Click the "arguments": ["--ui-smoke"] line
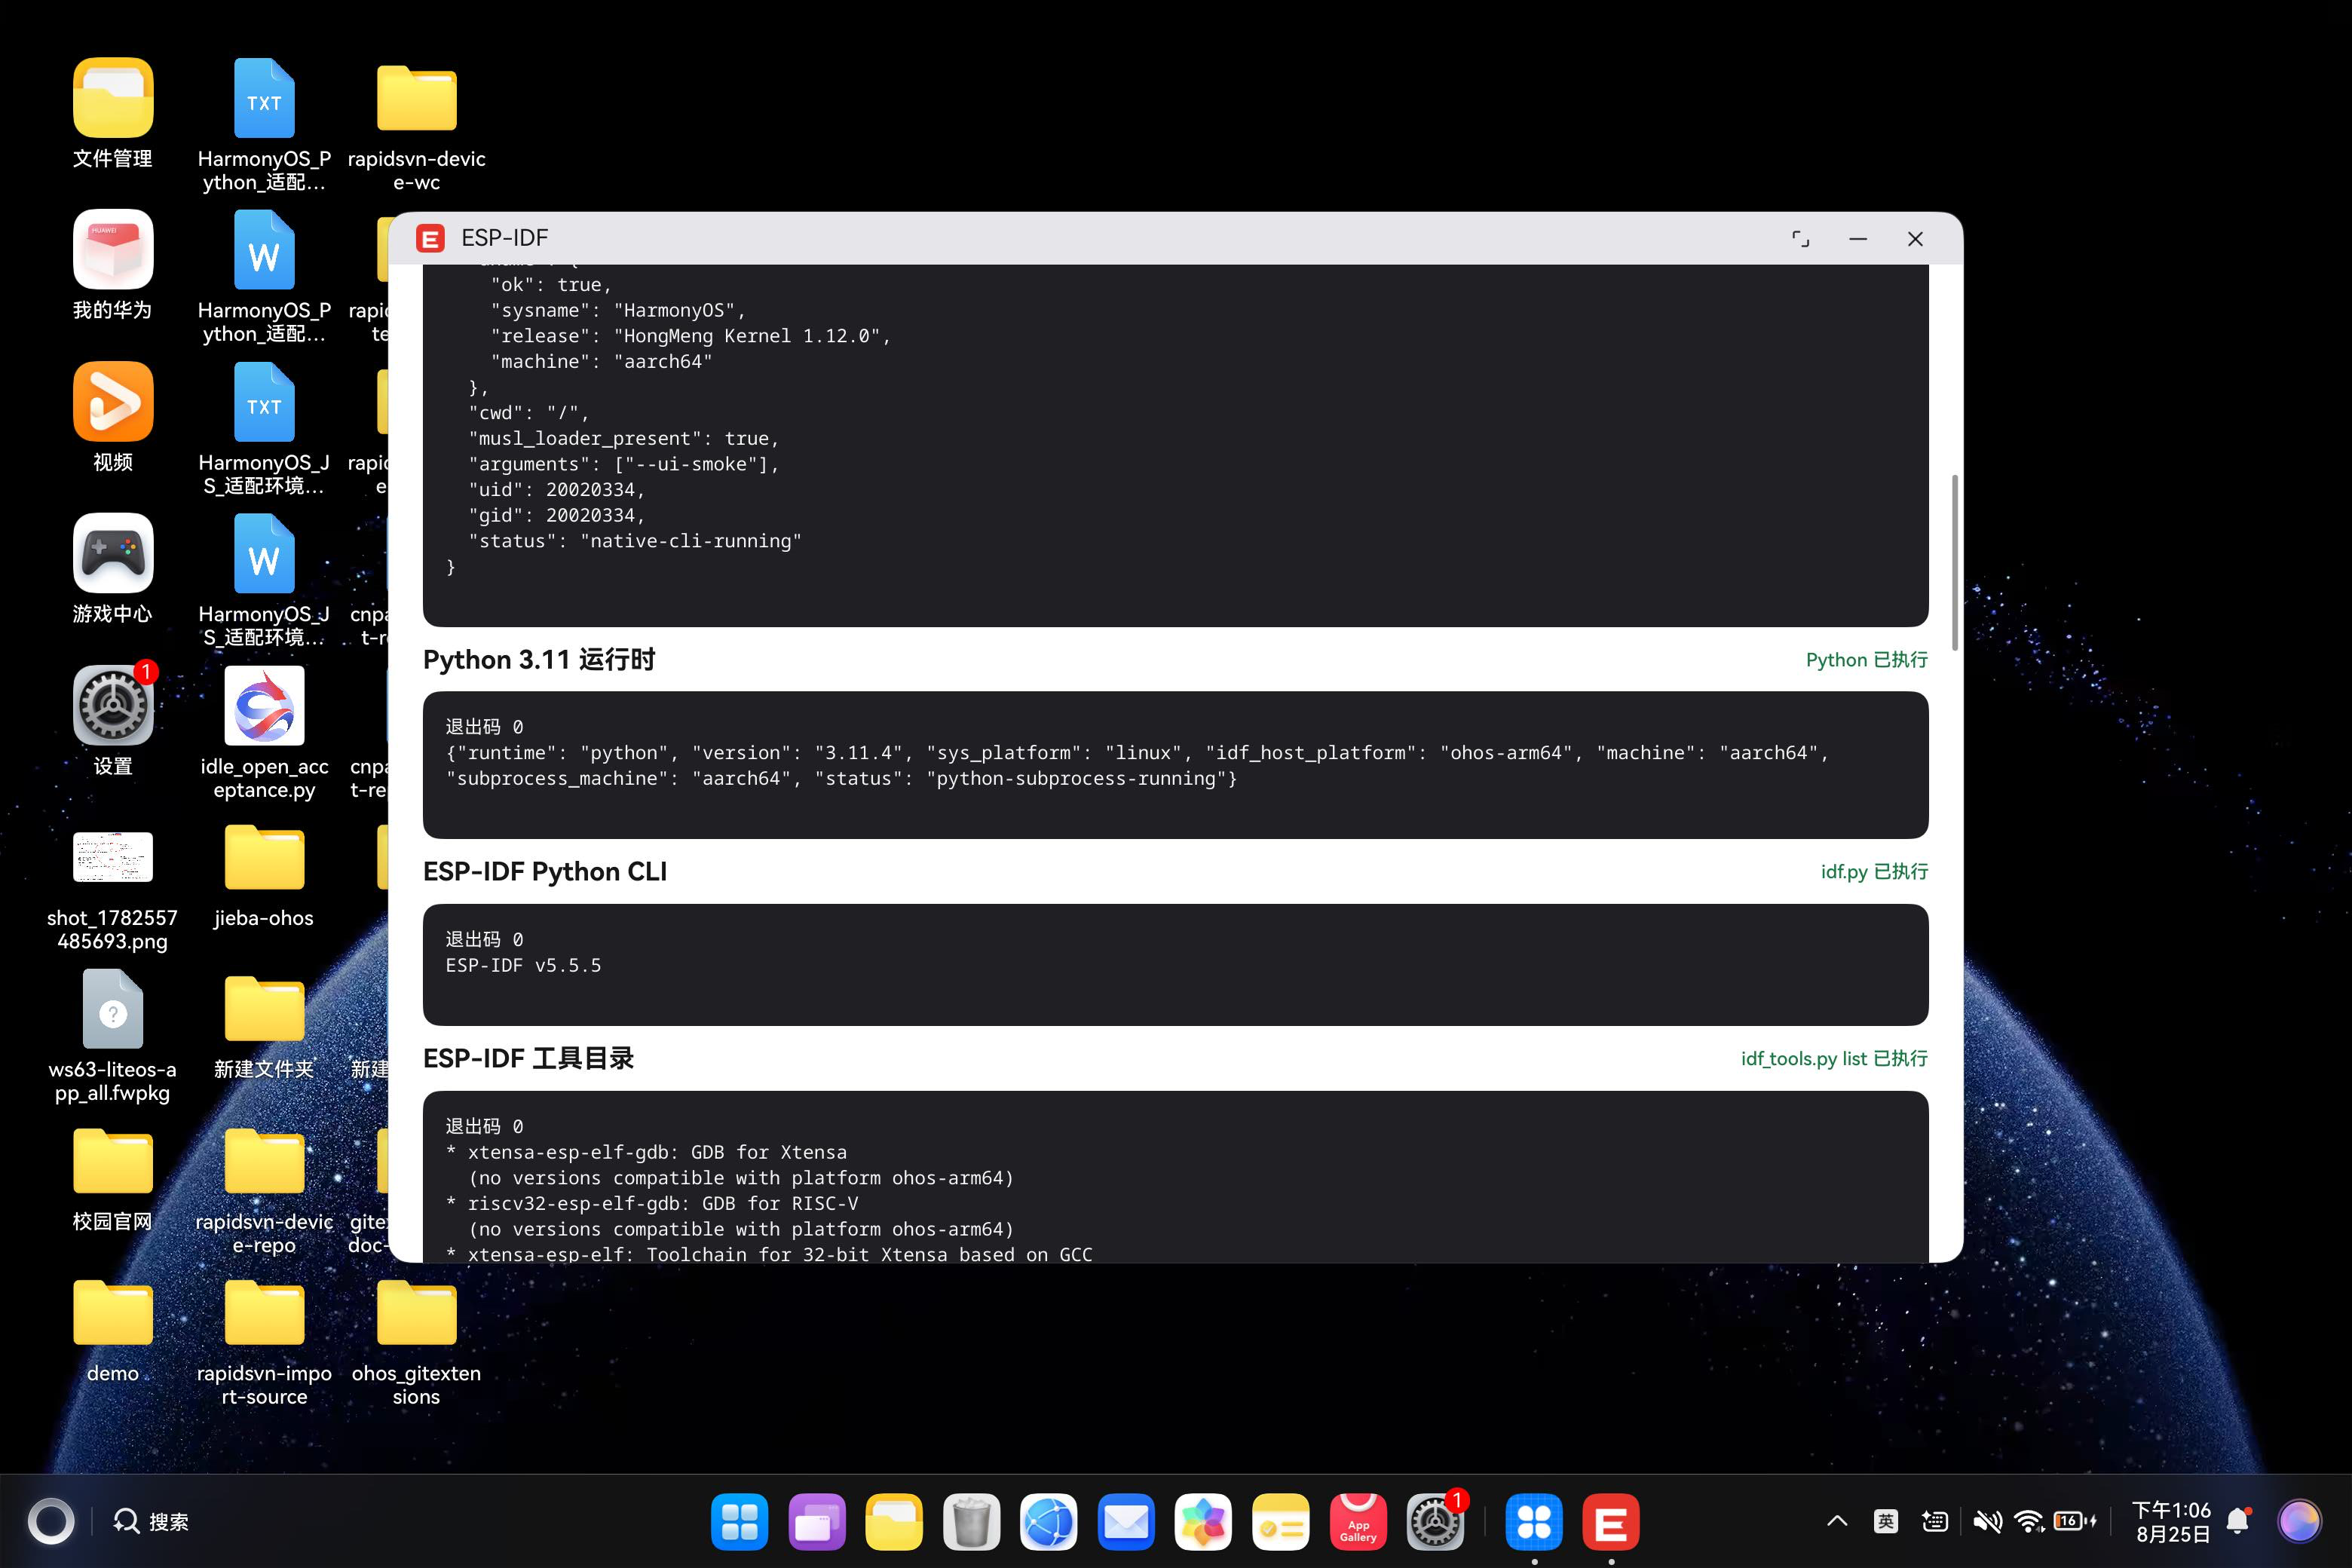This screenshot has width=2352, height=1568. point(623,464)
